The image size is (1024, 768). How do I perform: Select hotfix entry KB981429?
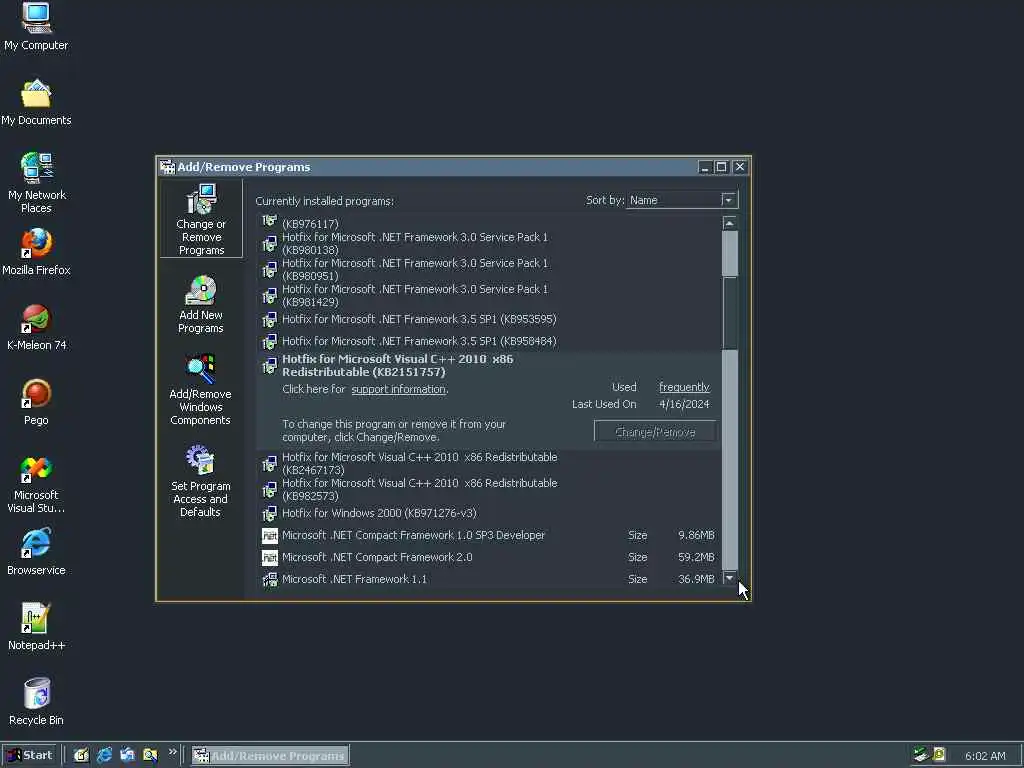click(x=487, y=296)
